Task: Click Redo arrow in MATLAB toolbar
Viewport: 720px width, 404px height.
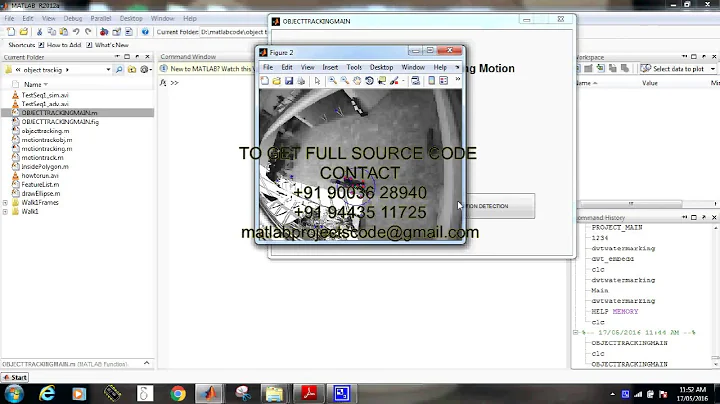Action: 88,32
